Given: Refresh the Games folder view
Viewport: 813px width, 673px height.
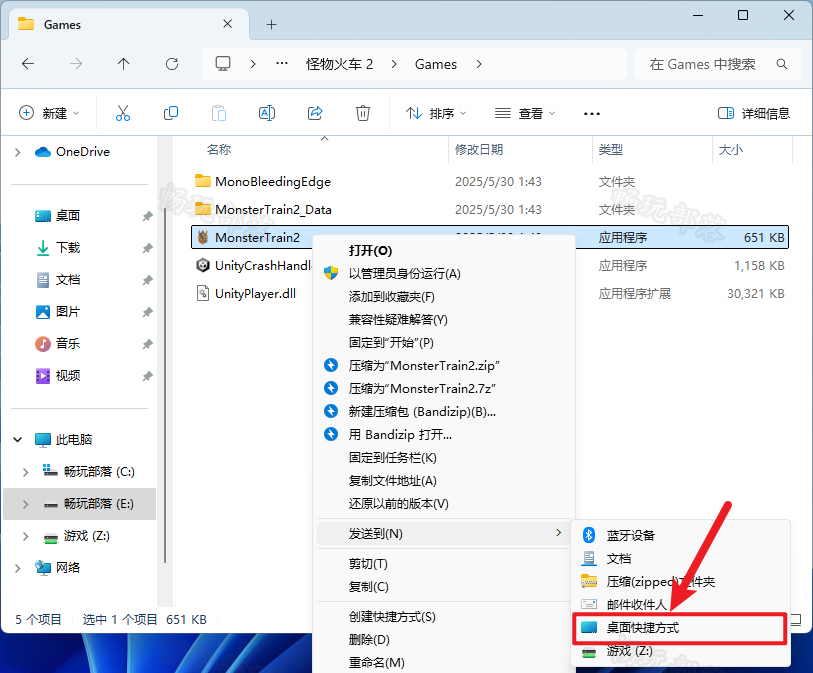Looking at the screenshot, I should pyautogui.click(x=172, y=64).
